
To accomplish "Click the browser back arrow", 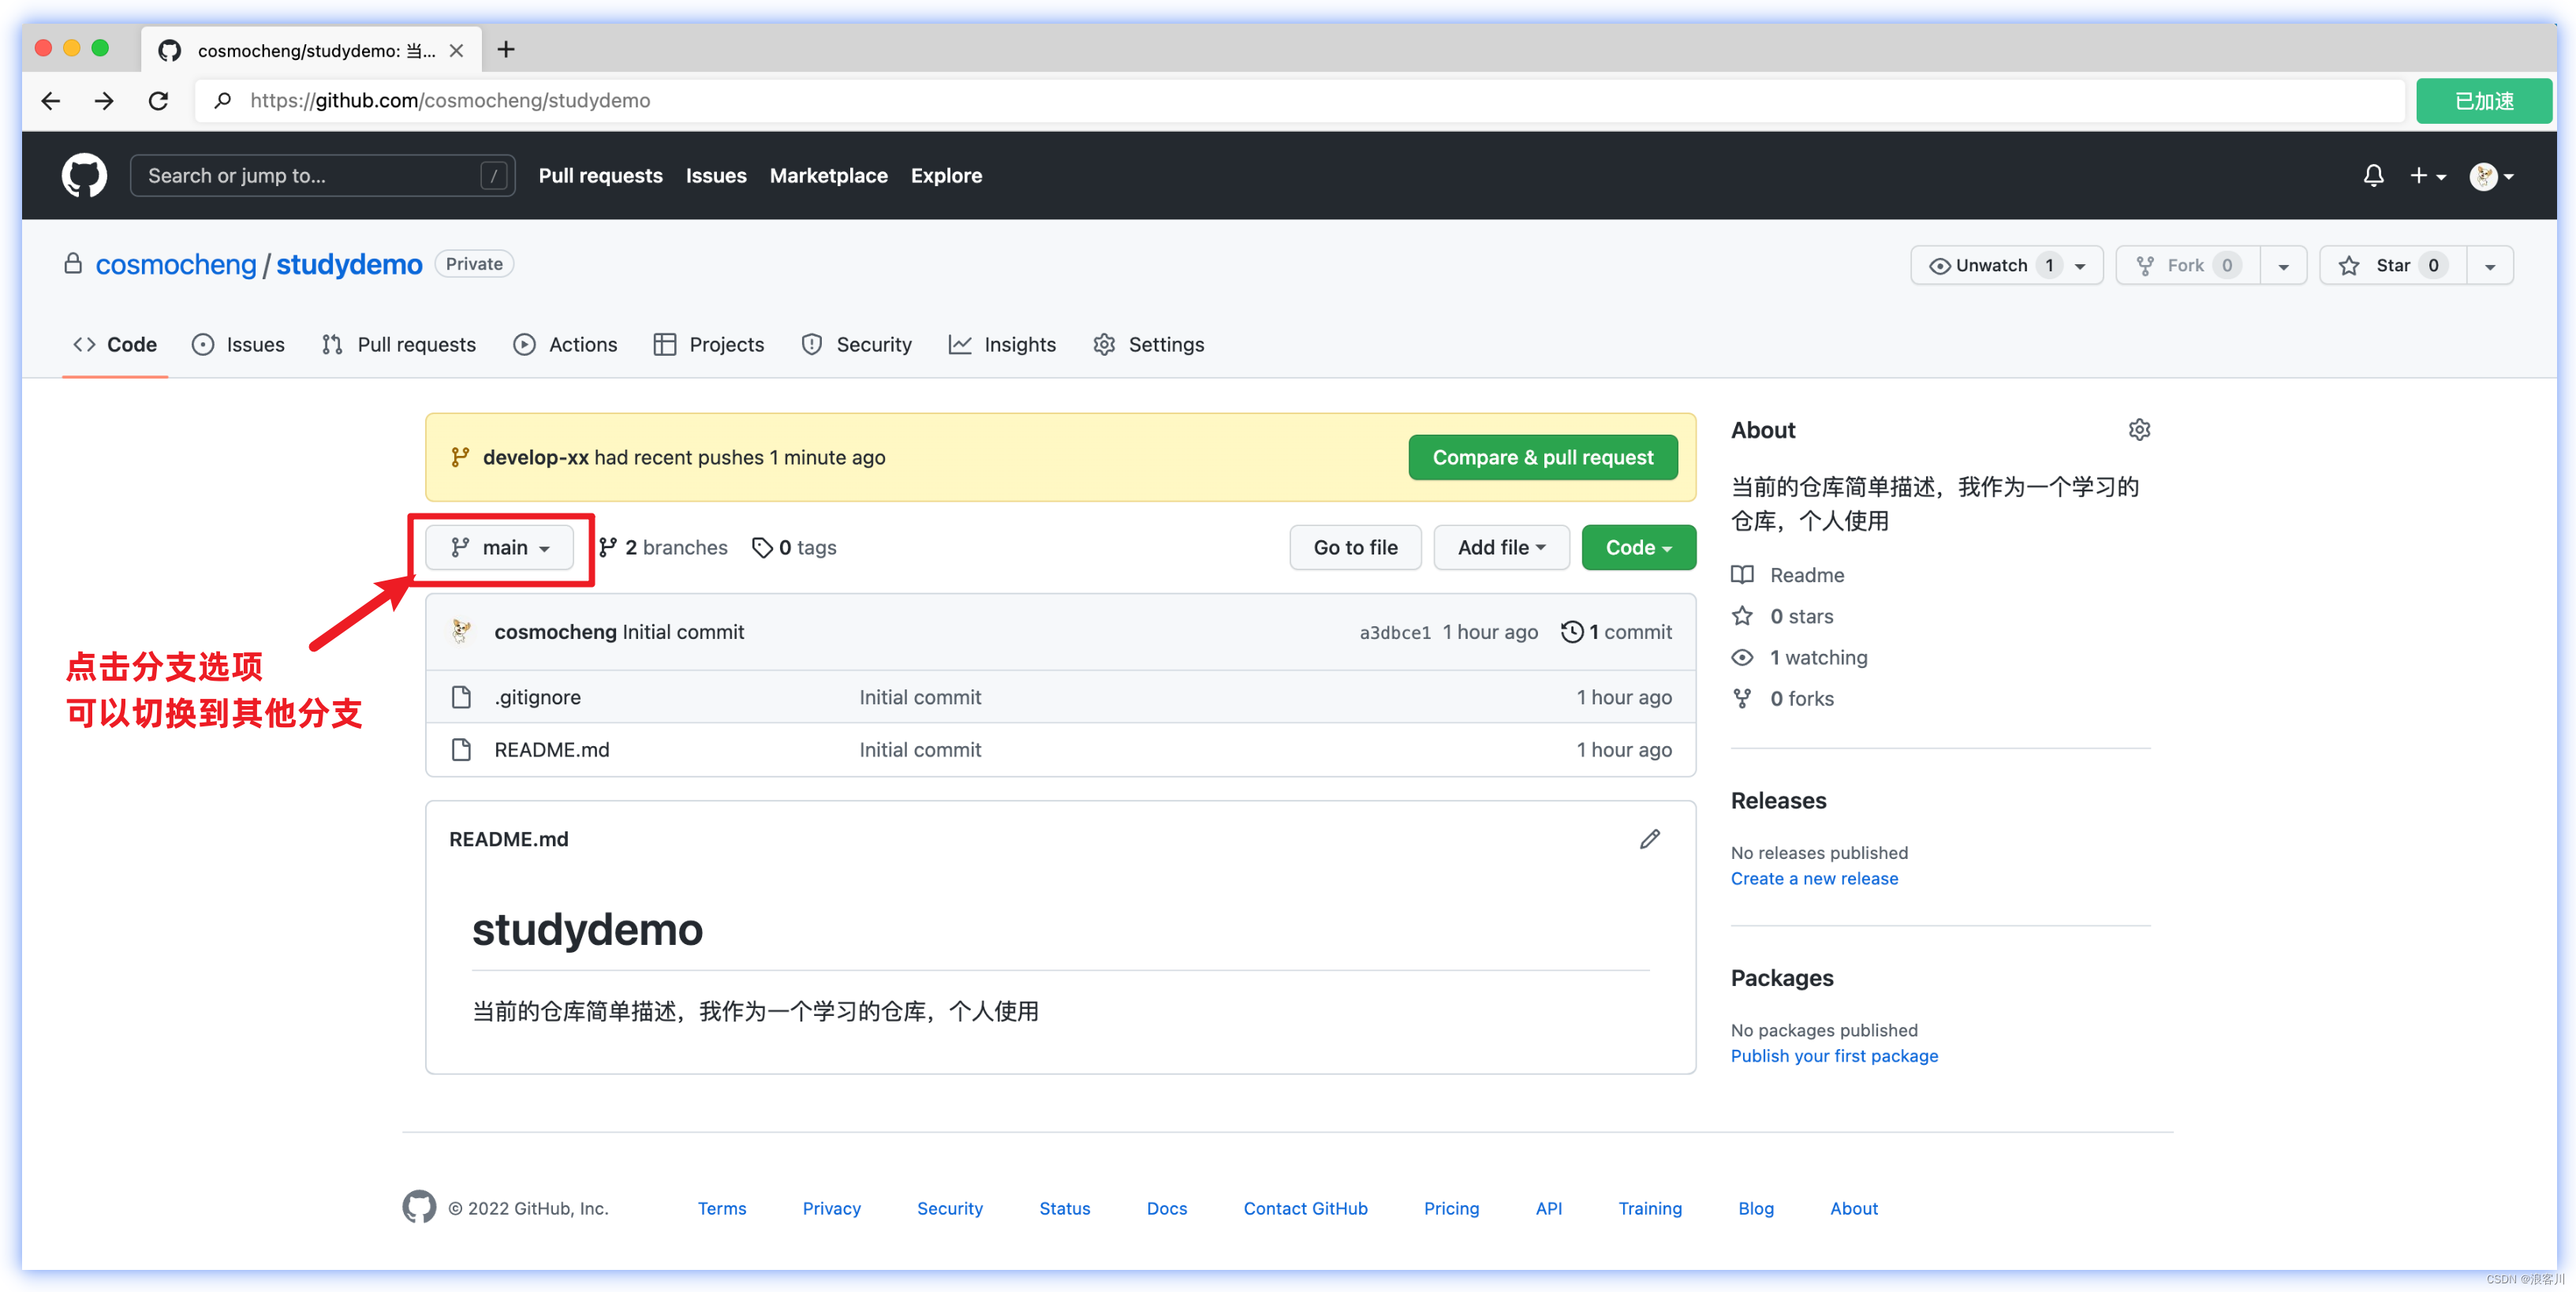I will pos(50,101).
